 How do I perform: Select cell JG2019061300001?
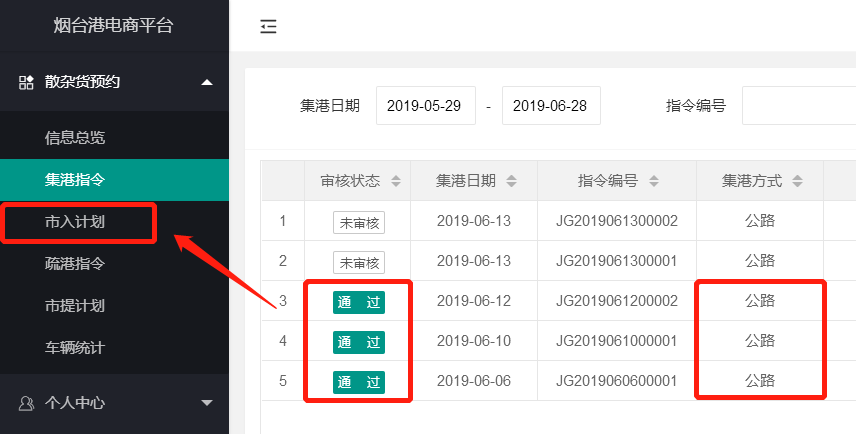tap(617, 260)
